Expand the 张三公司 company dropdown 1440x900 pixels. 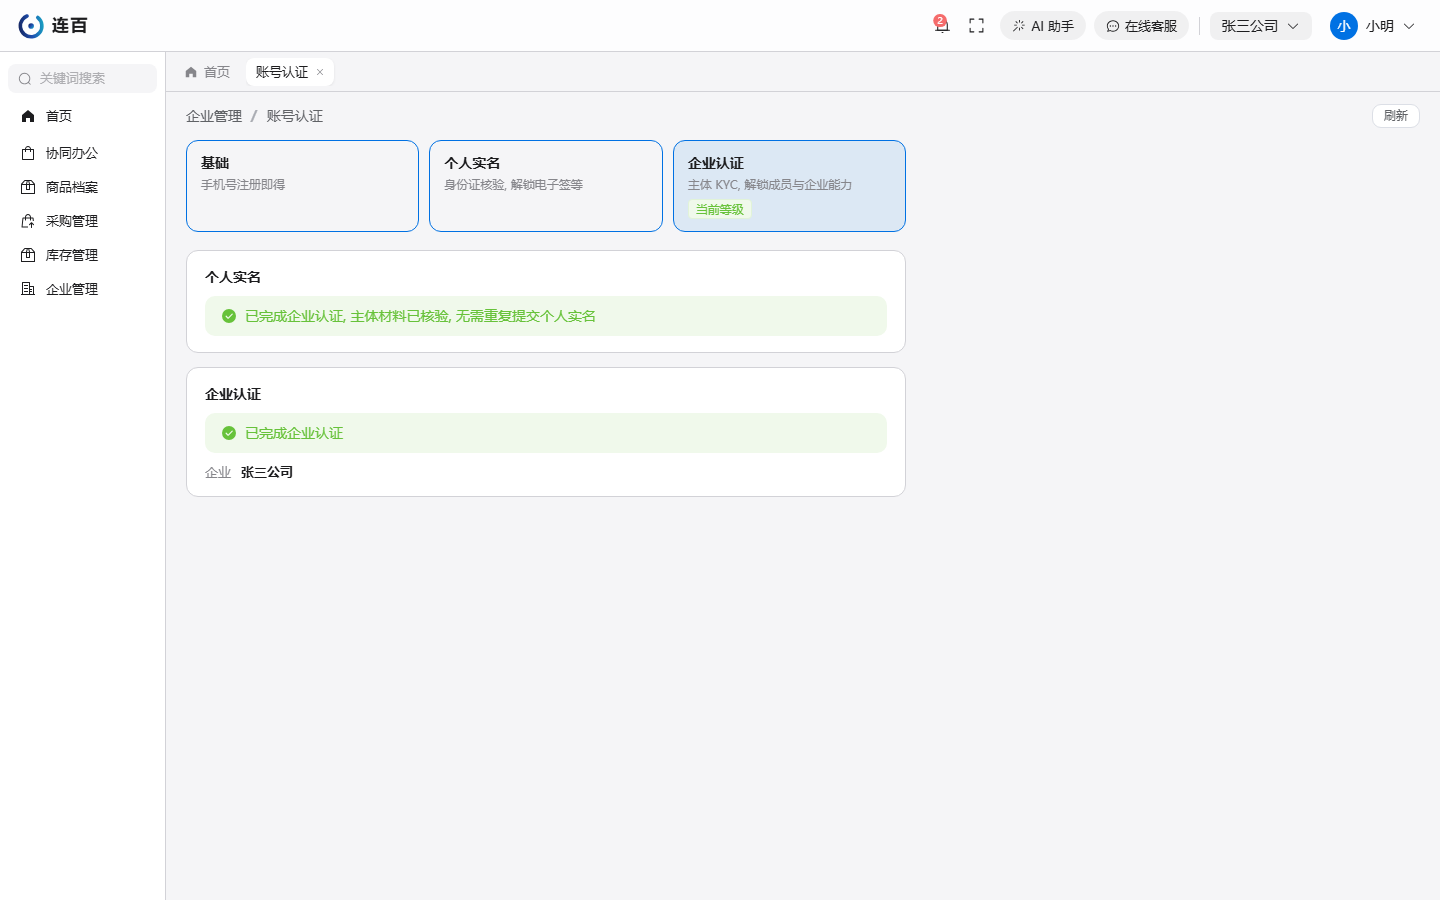point(1260,26)
